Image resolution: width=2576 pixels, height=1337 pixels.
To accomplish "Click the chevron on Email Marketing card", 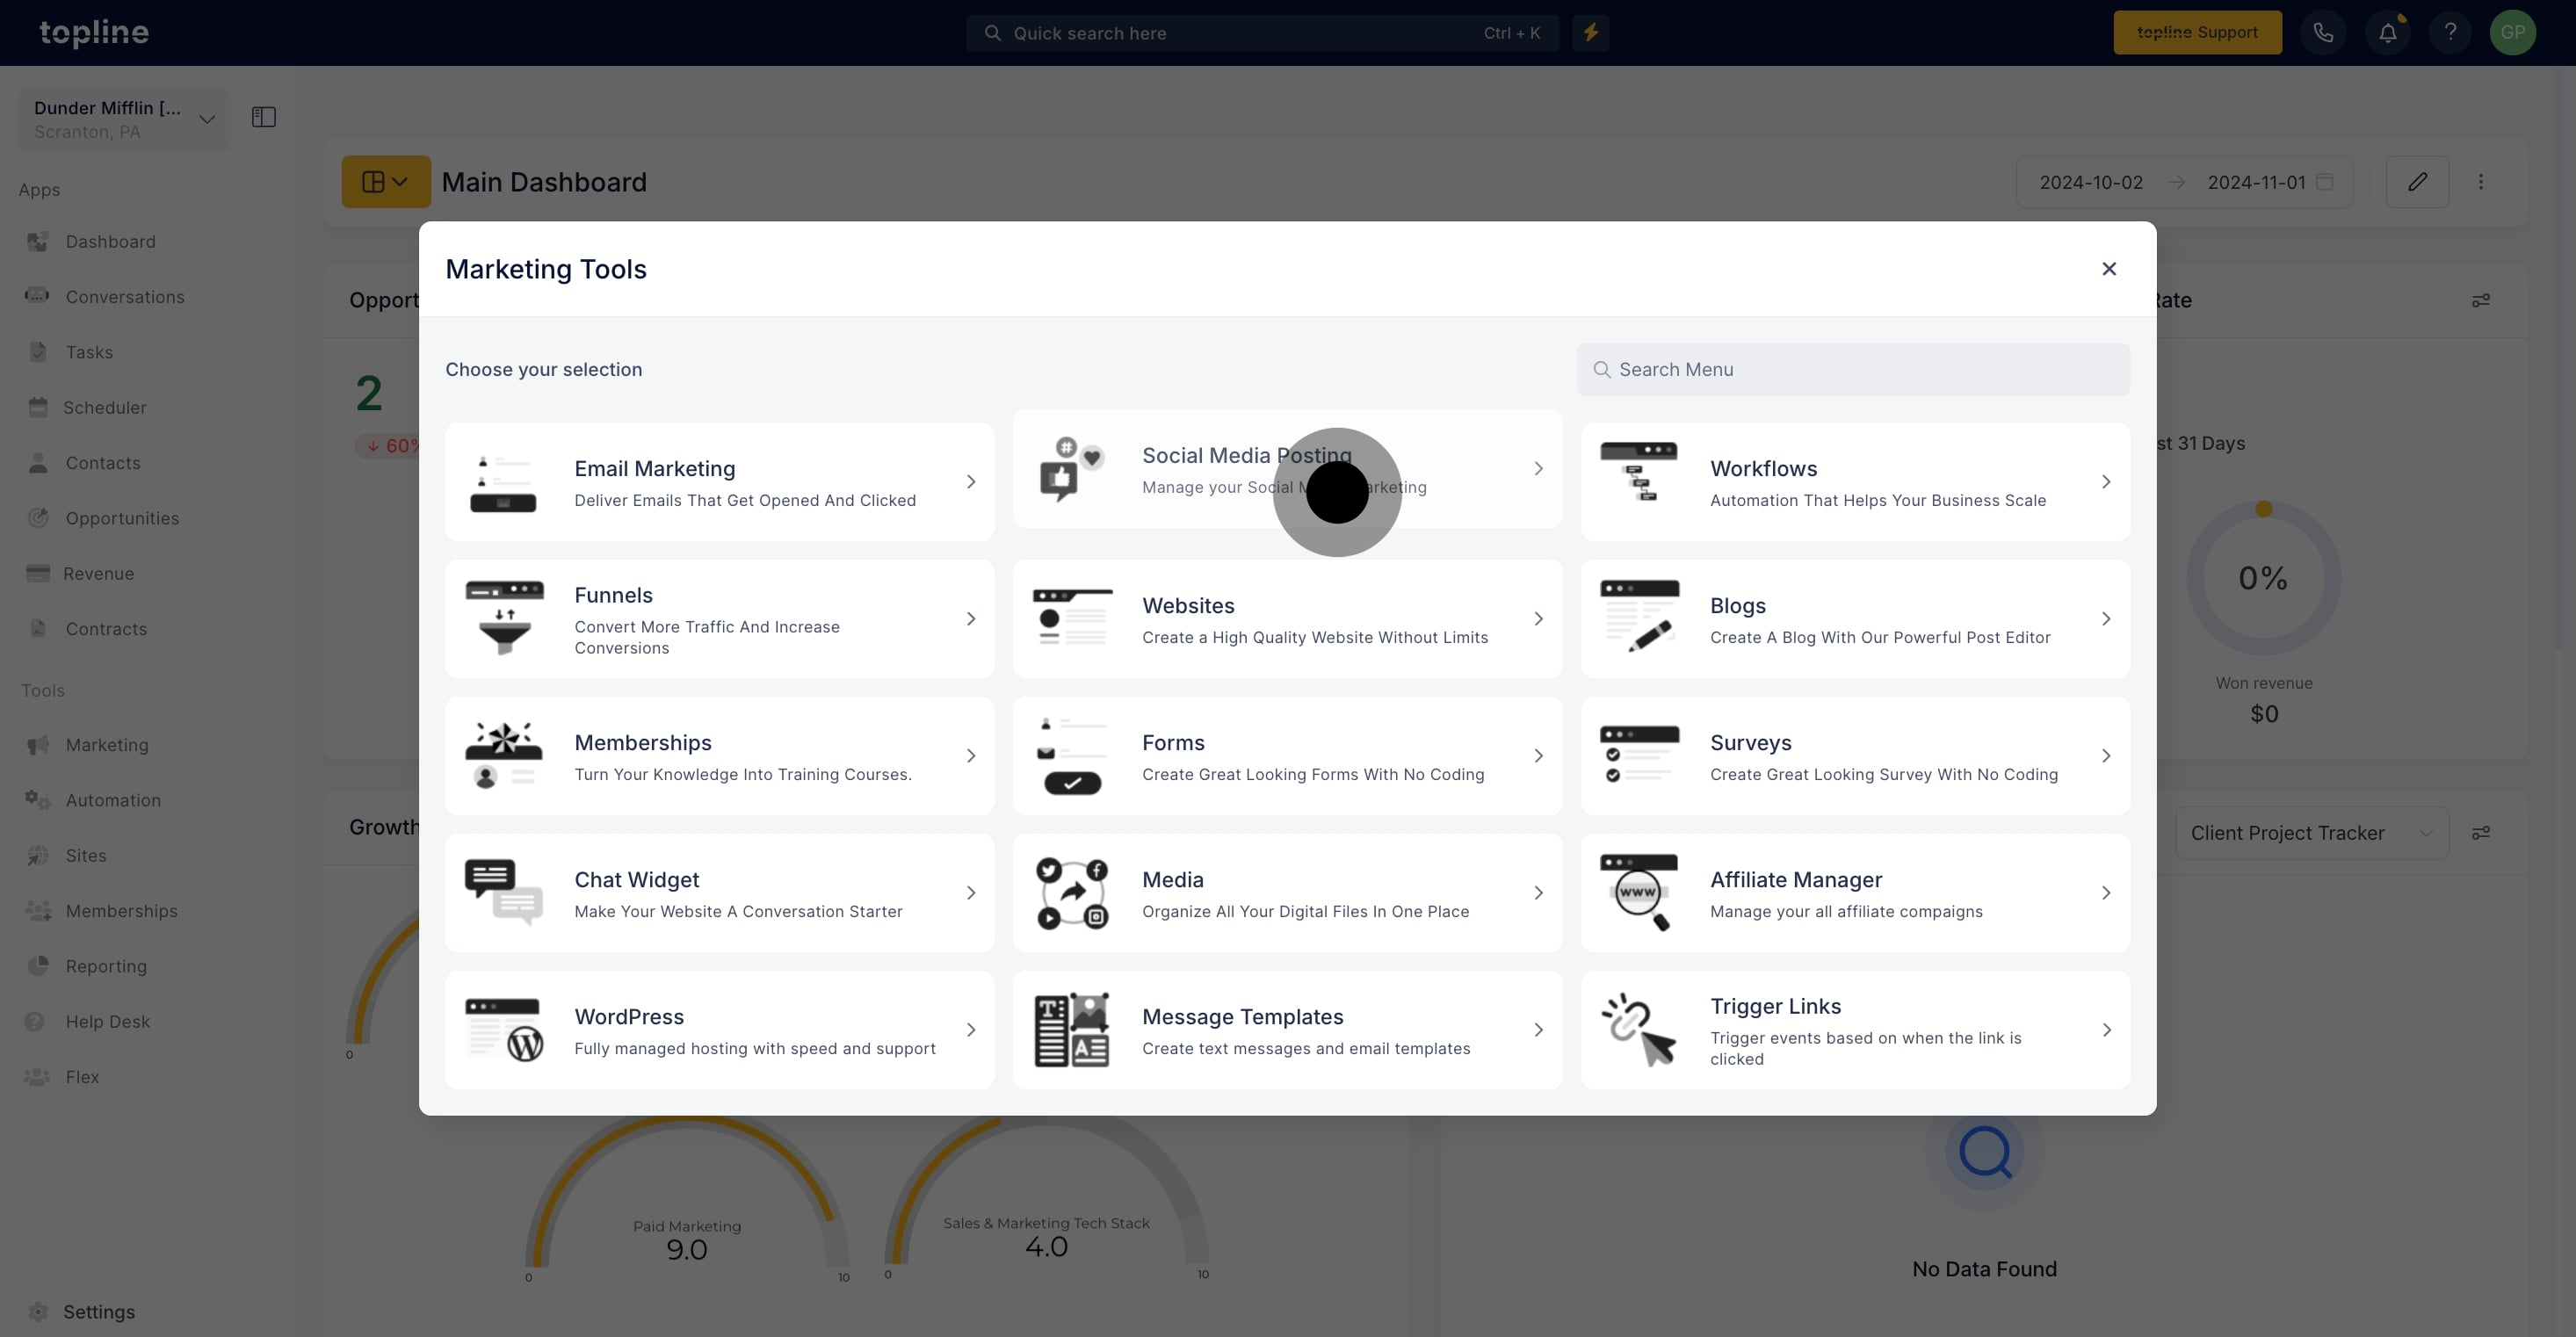I will pyautogui.click(x=970, y=482).
